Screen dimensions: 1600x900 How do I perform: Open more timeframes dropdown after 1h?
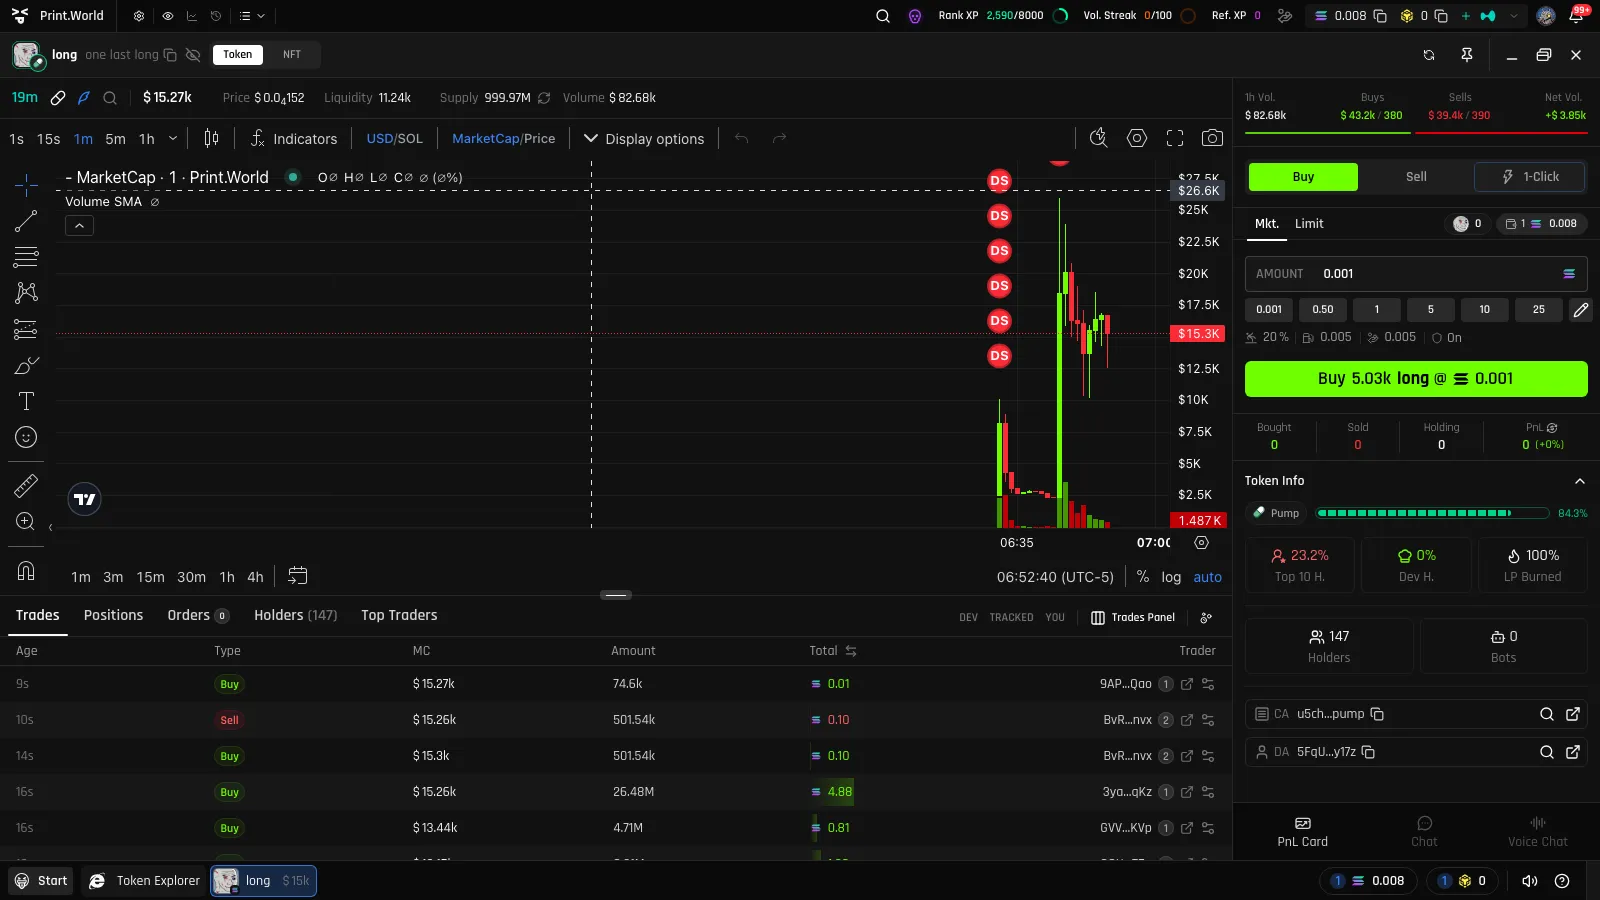(x=173, y=138)
